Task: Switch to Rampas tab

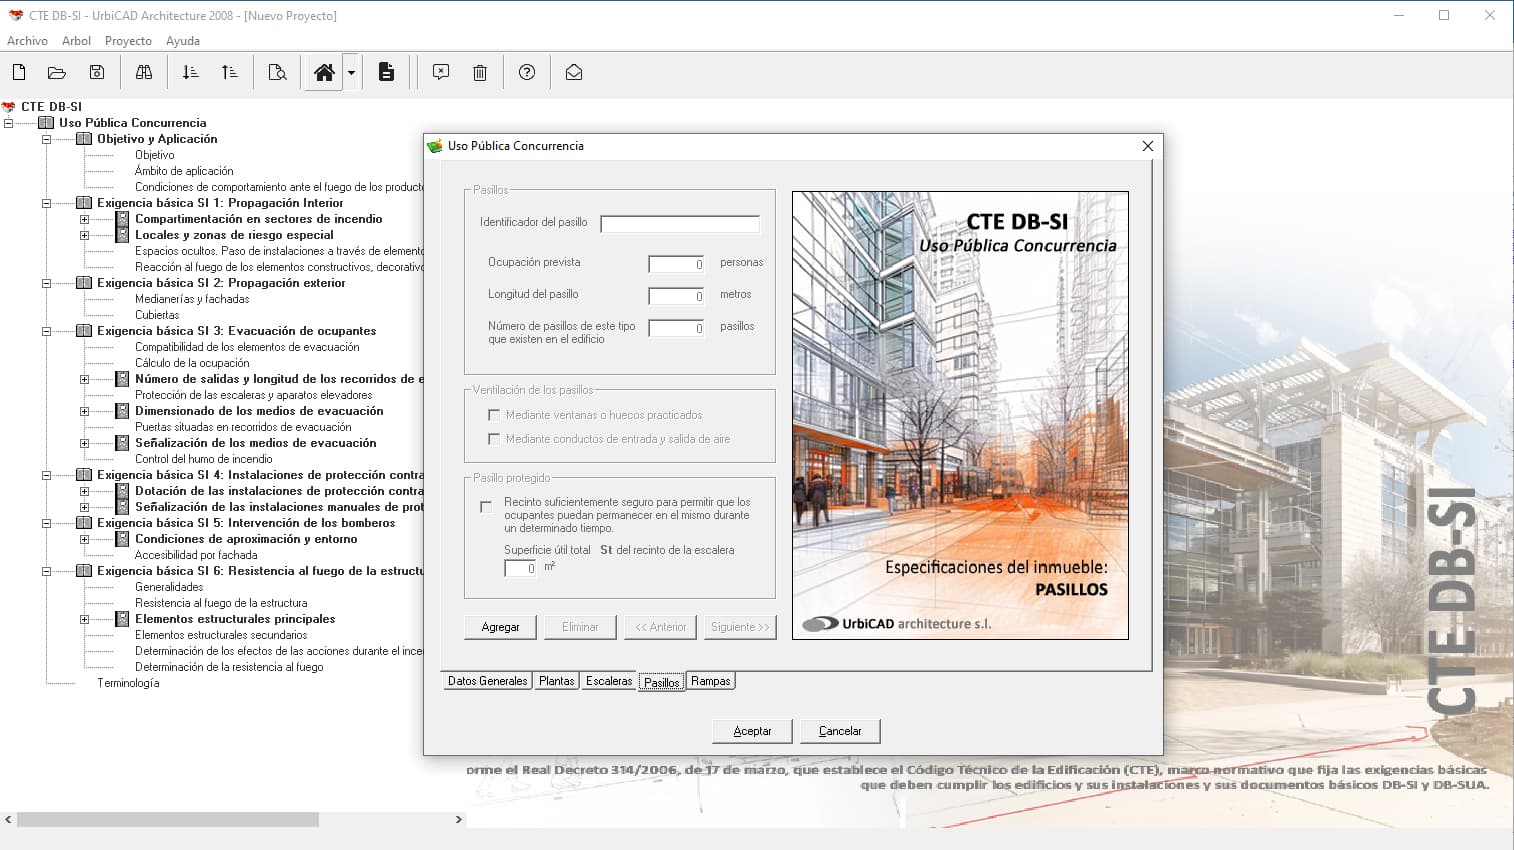Action: [x=710, y=681]
